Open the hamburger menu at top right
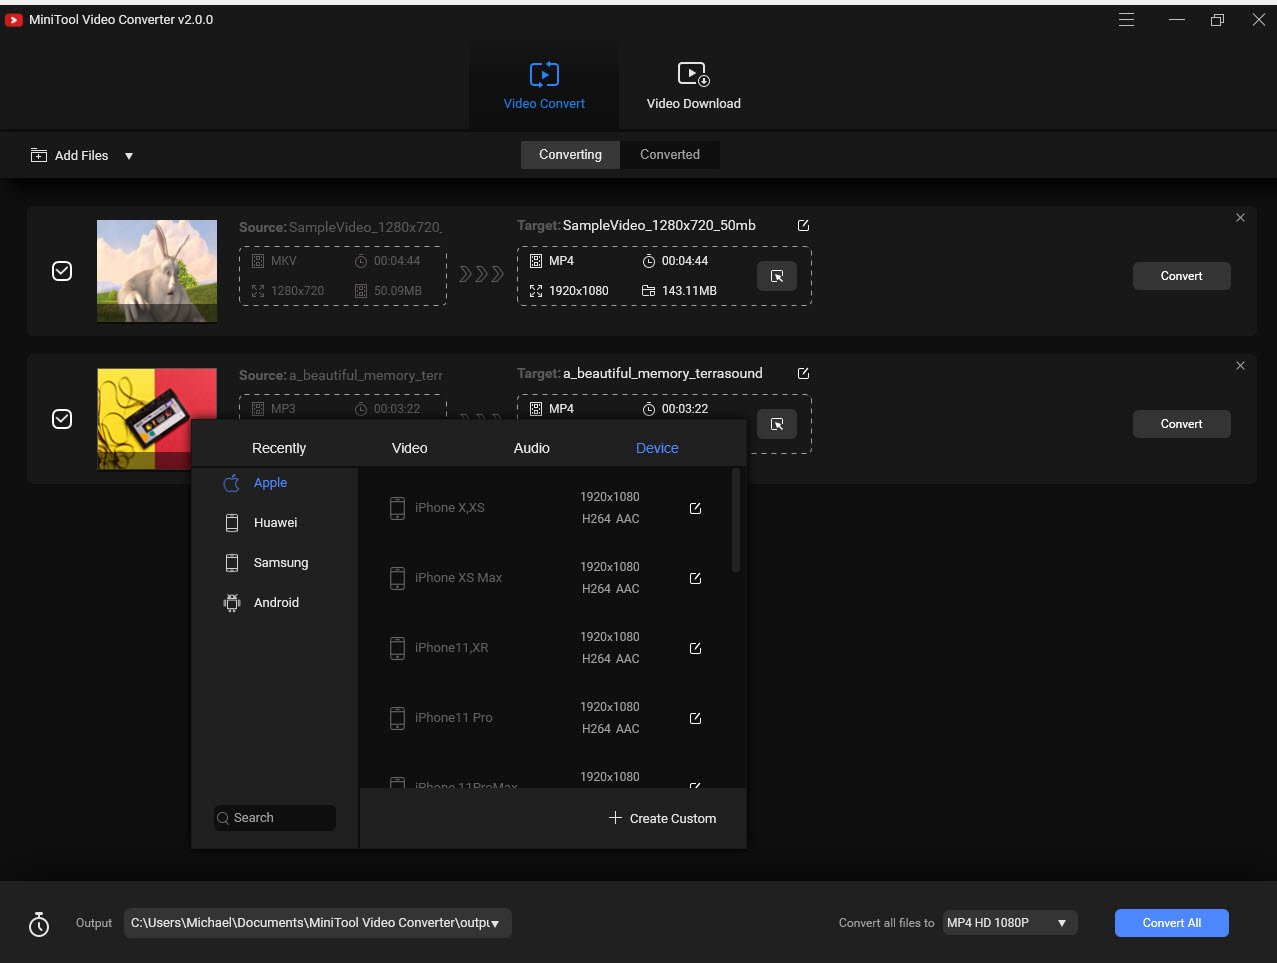 click(x=1126, y=19)
